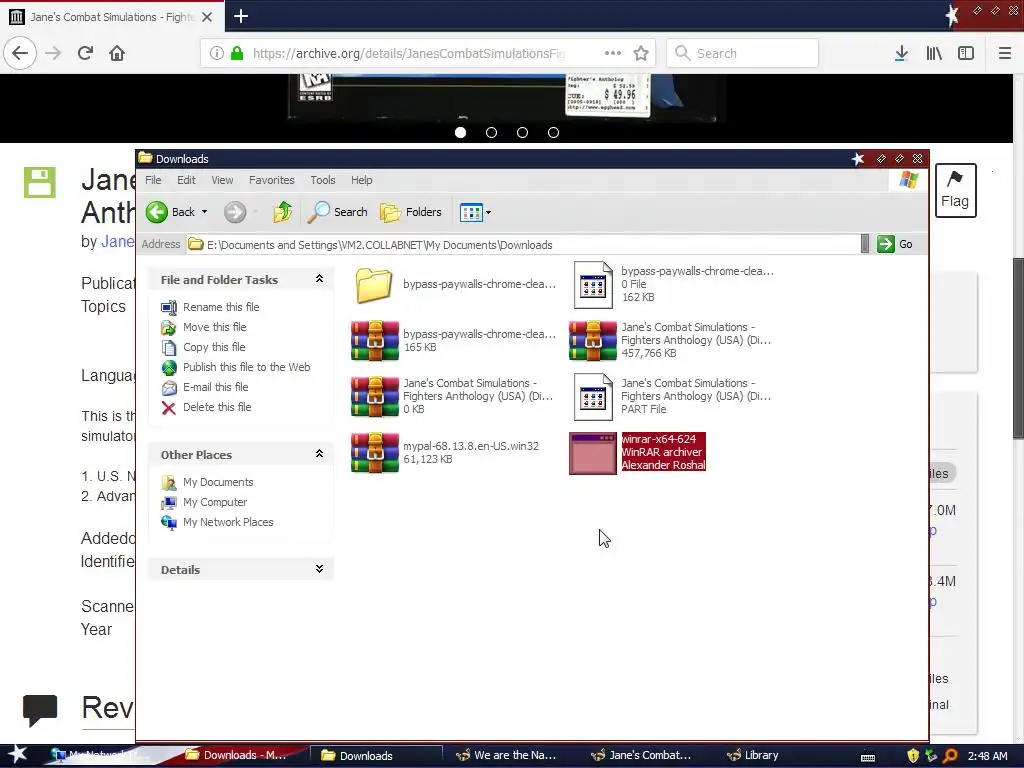Reload the archive.org page
The height and width of the screenshot is (768, 1024).
tap(85, 53)
